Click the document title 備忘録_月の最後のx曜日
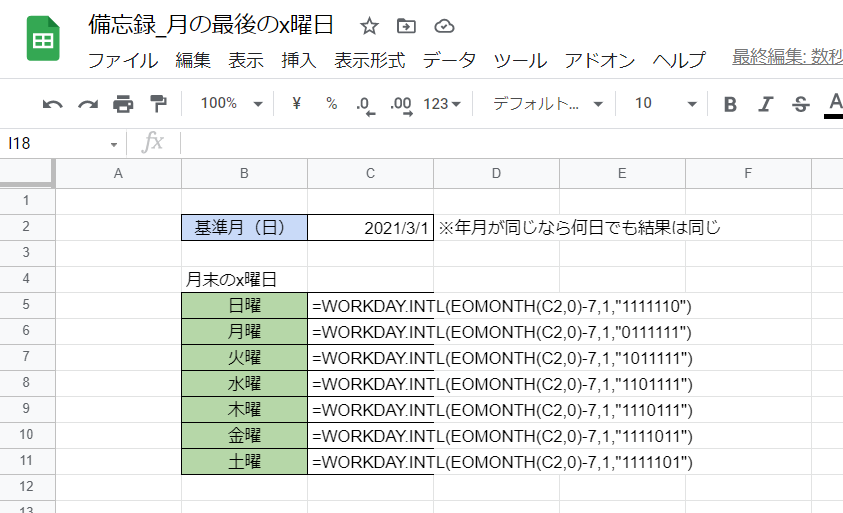 point(211,25)
